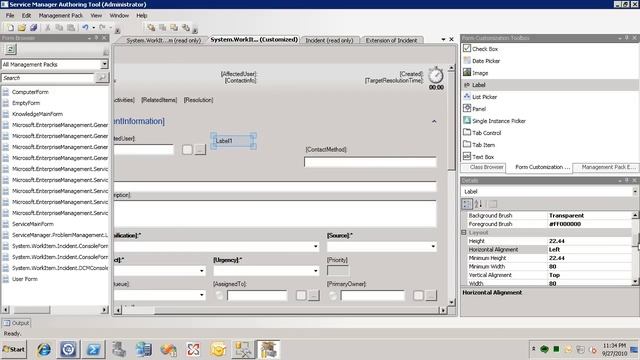Select the KnowledgeMainForm entry
Viewport: 640px width, 360px height.
pos(38,114)
